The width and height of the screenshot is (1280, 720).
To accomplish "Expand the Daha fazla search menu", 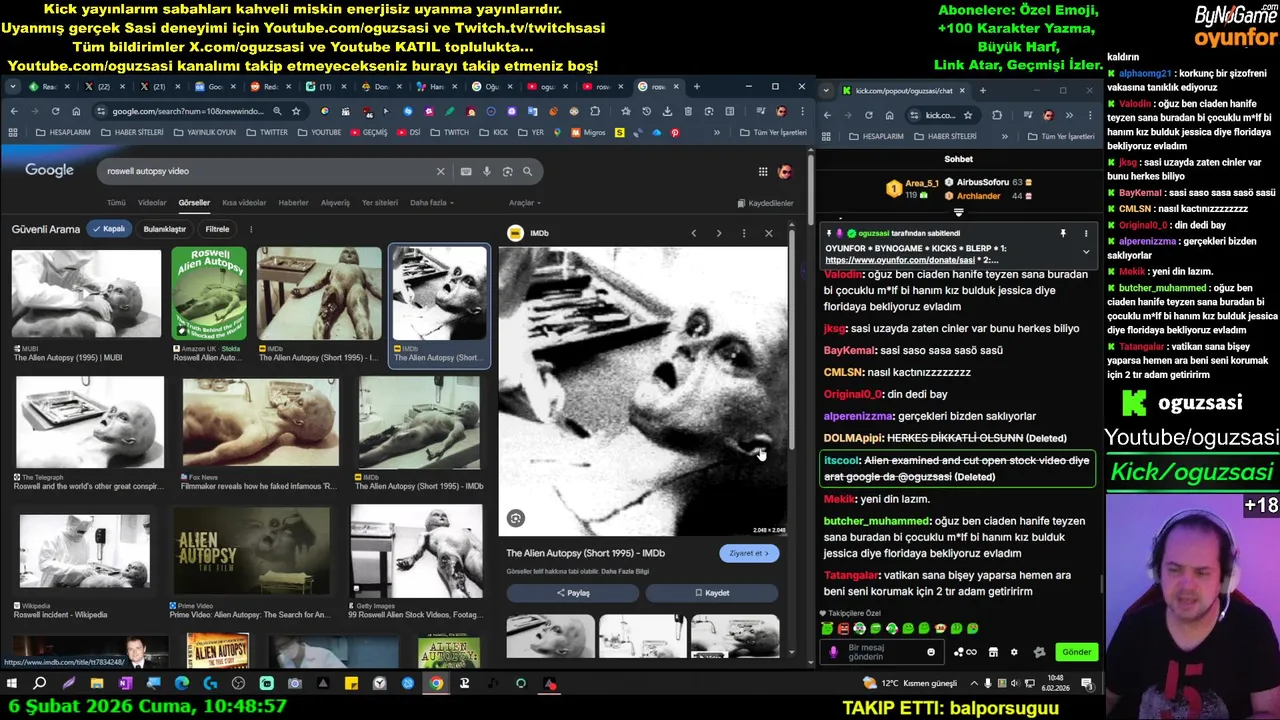I will point(431,203).
